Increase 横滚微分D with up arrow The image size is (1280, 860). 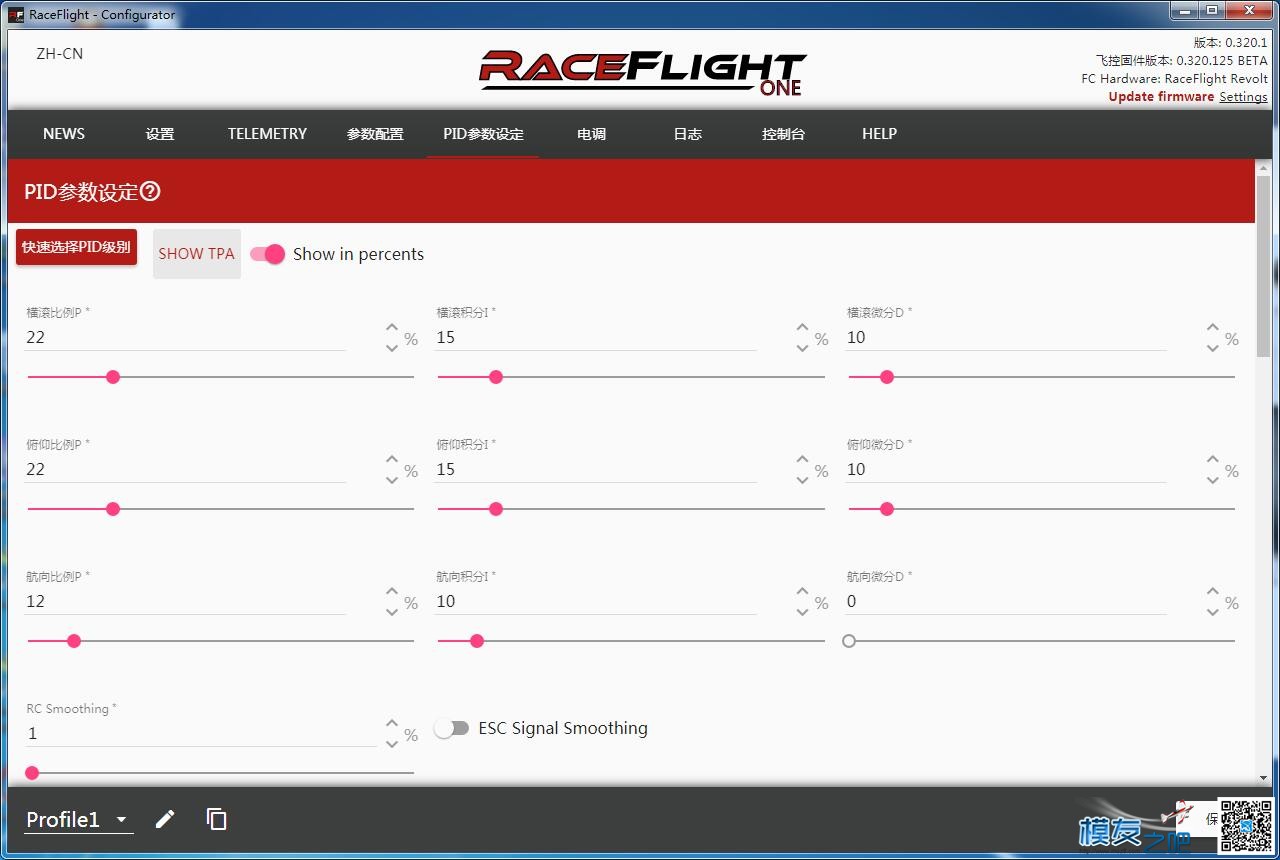1212,327
